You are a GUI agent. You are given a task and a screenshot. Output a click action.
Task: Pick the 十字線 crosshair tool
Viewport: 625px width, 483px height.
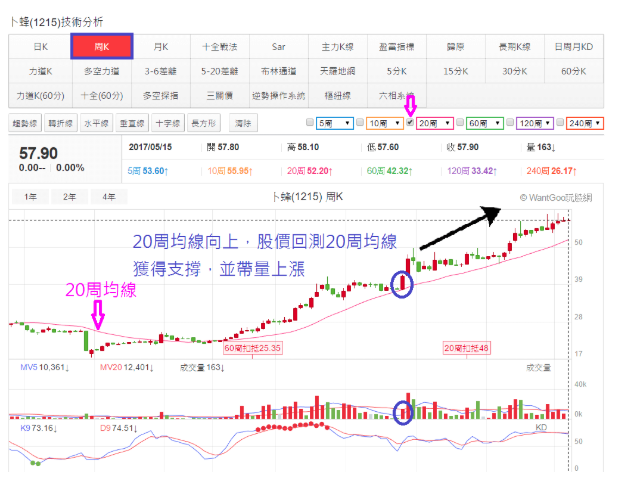click(x=168, y=123)
